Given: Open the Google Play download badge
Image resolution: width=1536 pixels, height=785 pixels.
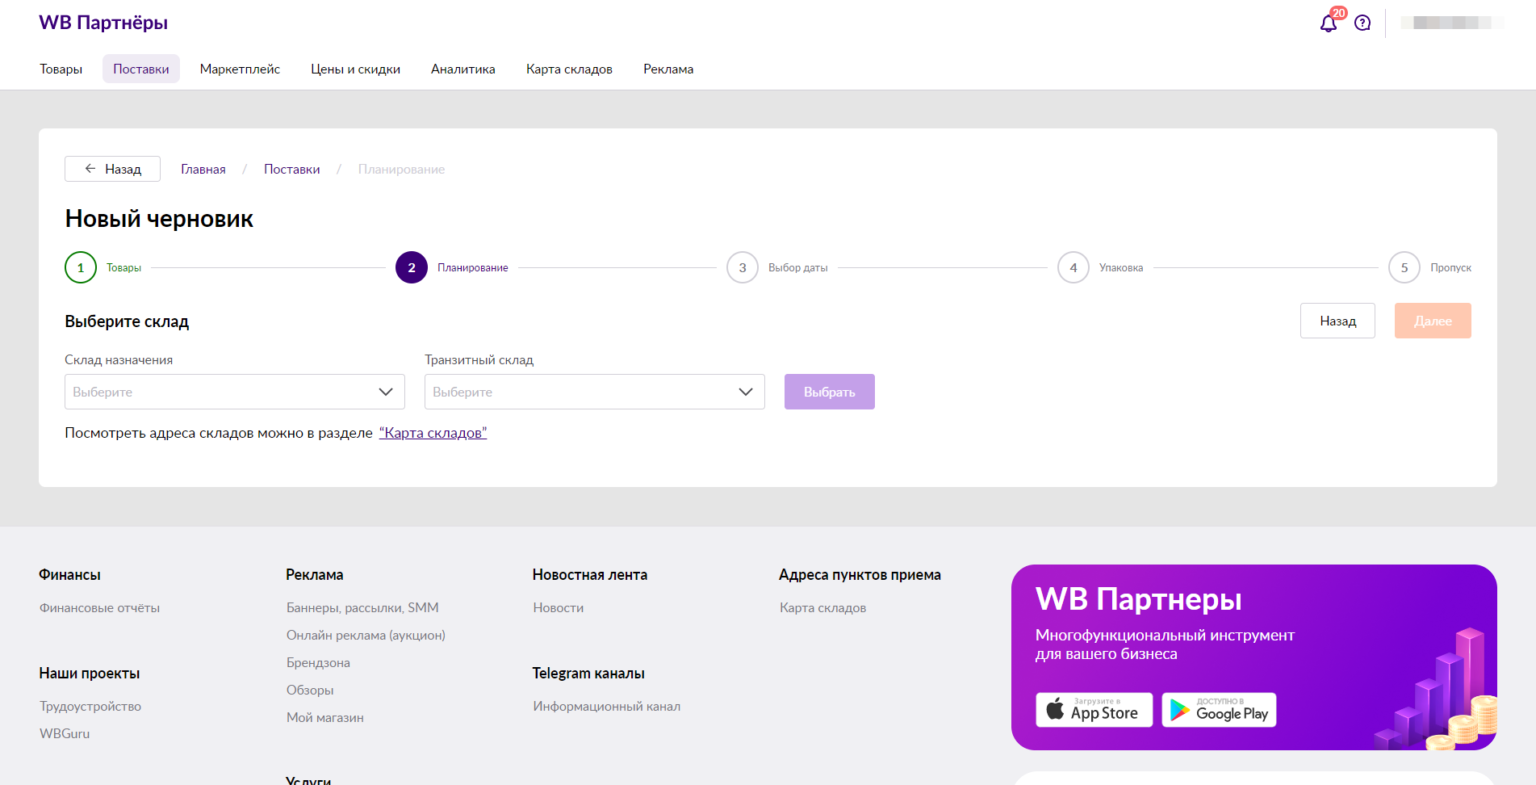Looking at the screenshot, I should point(1219,710).
